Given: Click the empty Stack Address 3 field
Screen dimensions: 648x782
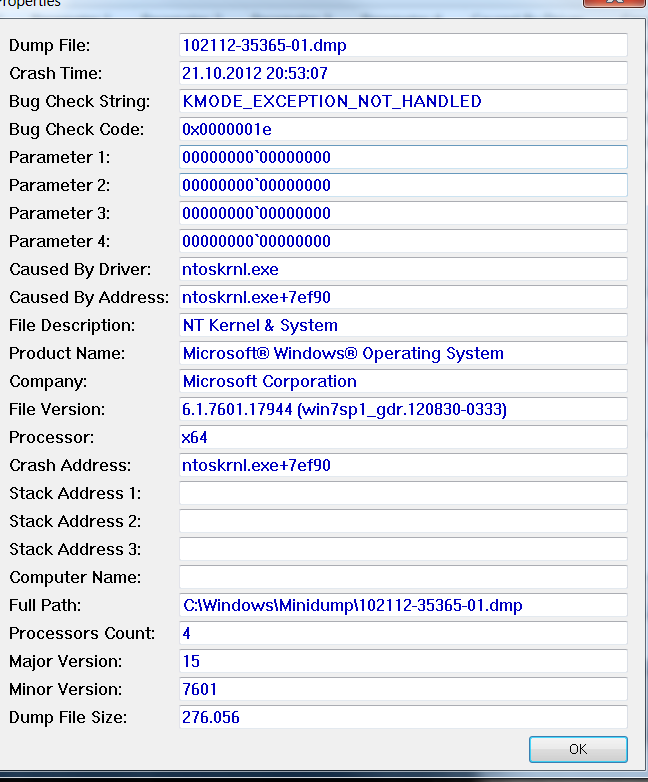Looking at the screenshot, I should point(403,549).
